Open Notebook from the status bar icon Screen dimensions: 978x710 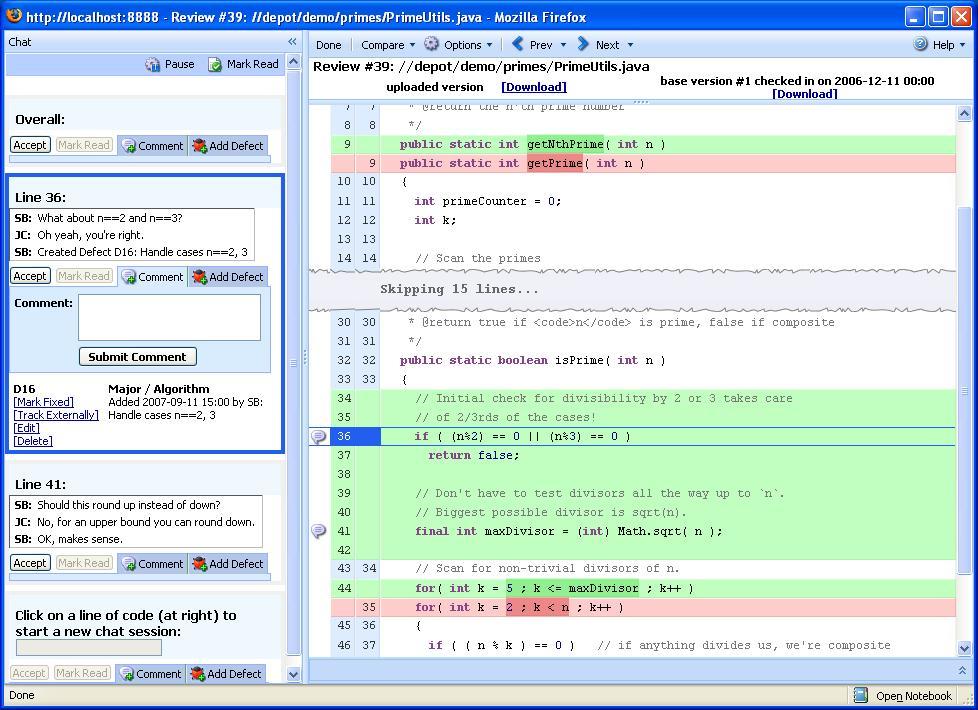click(858, 695)
